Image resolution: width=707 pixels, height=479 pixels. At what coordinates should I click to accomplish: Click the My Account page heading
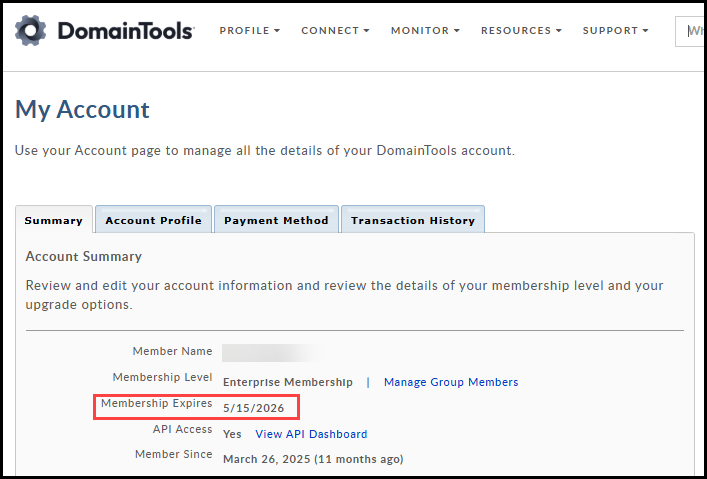[x=82, y=109]
